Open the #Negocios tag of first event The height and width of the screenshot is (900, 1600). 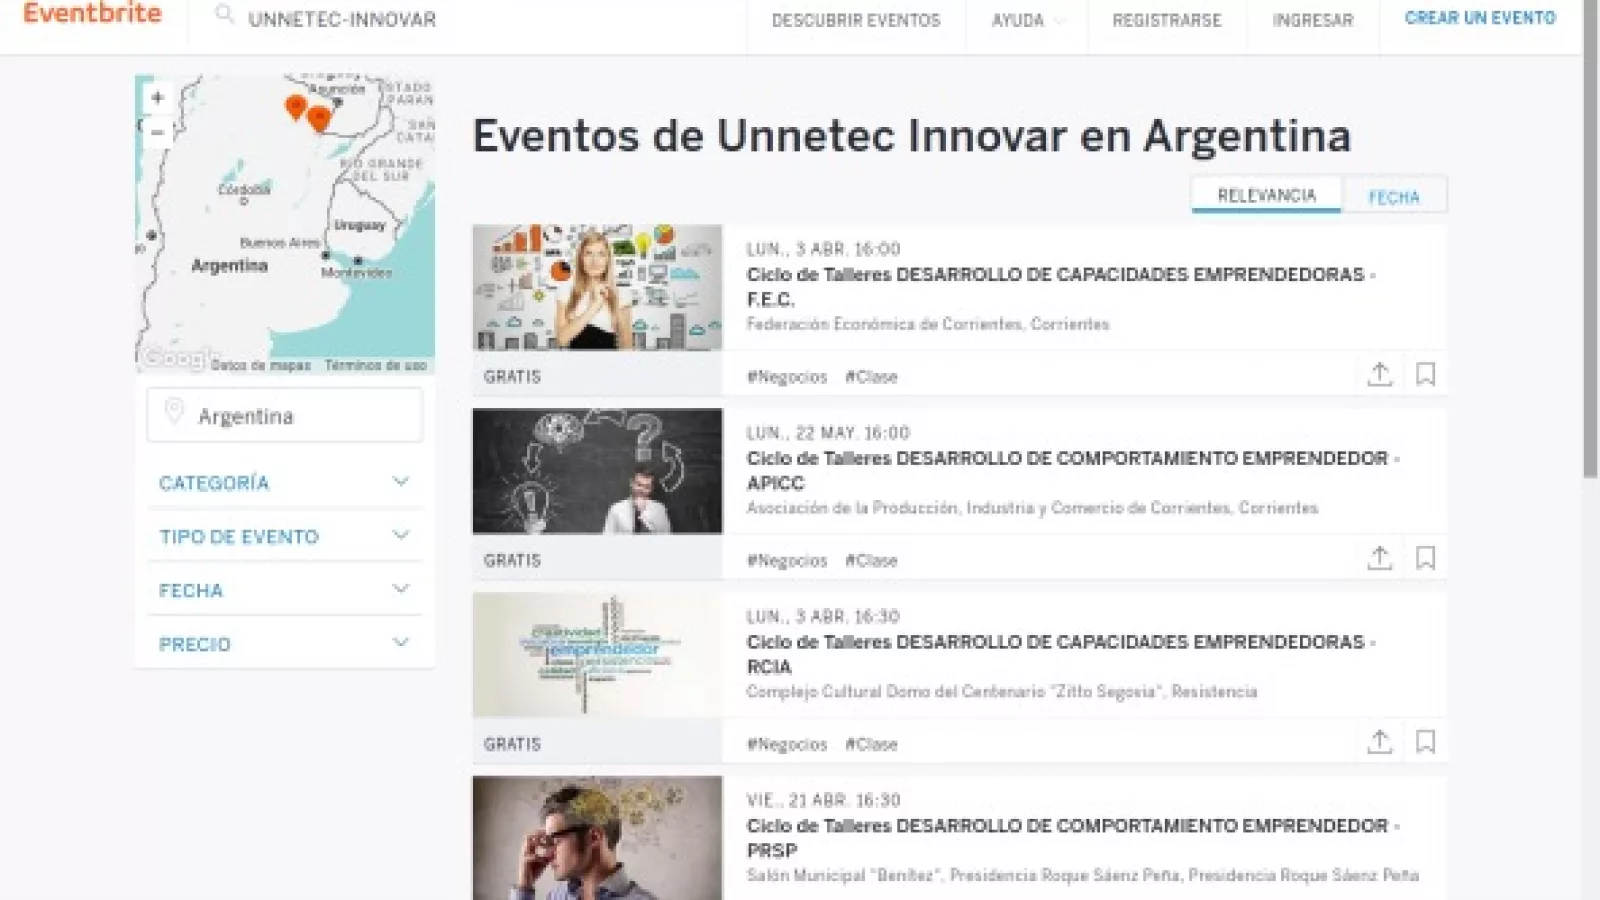787,377
